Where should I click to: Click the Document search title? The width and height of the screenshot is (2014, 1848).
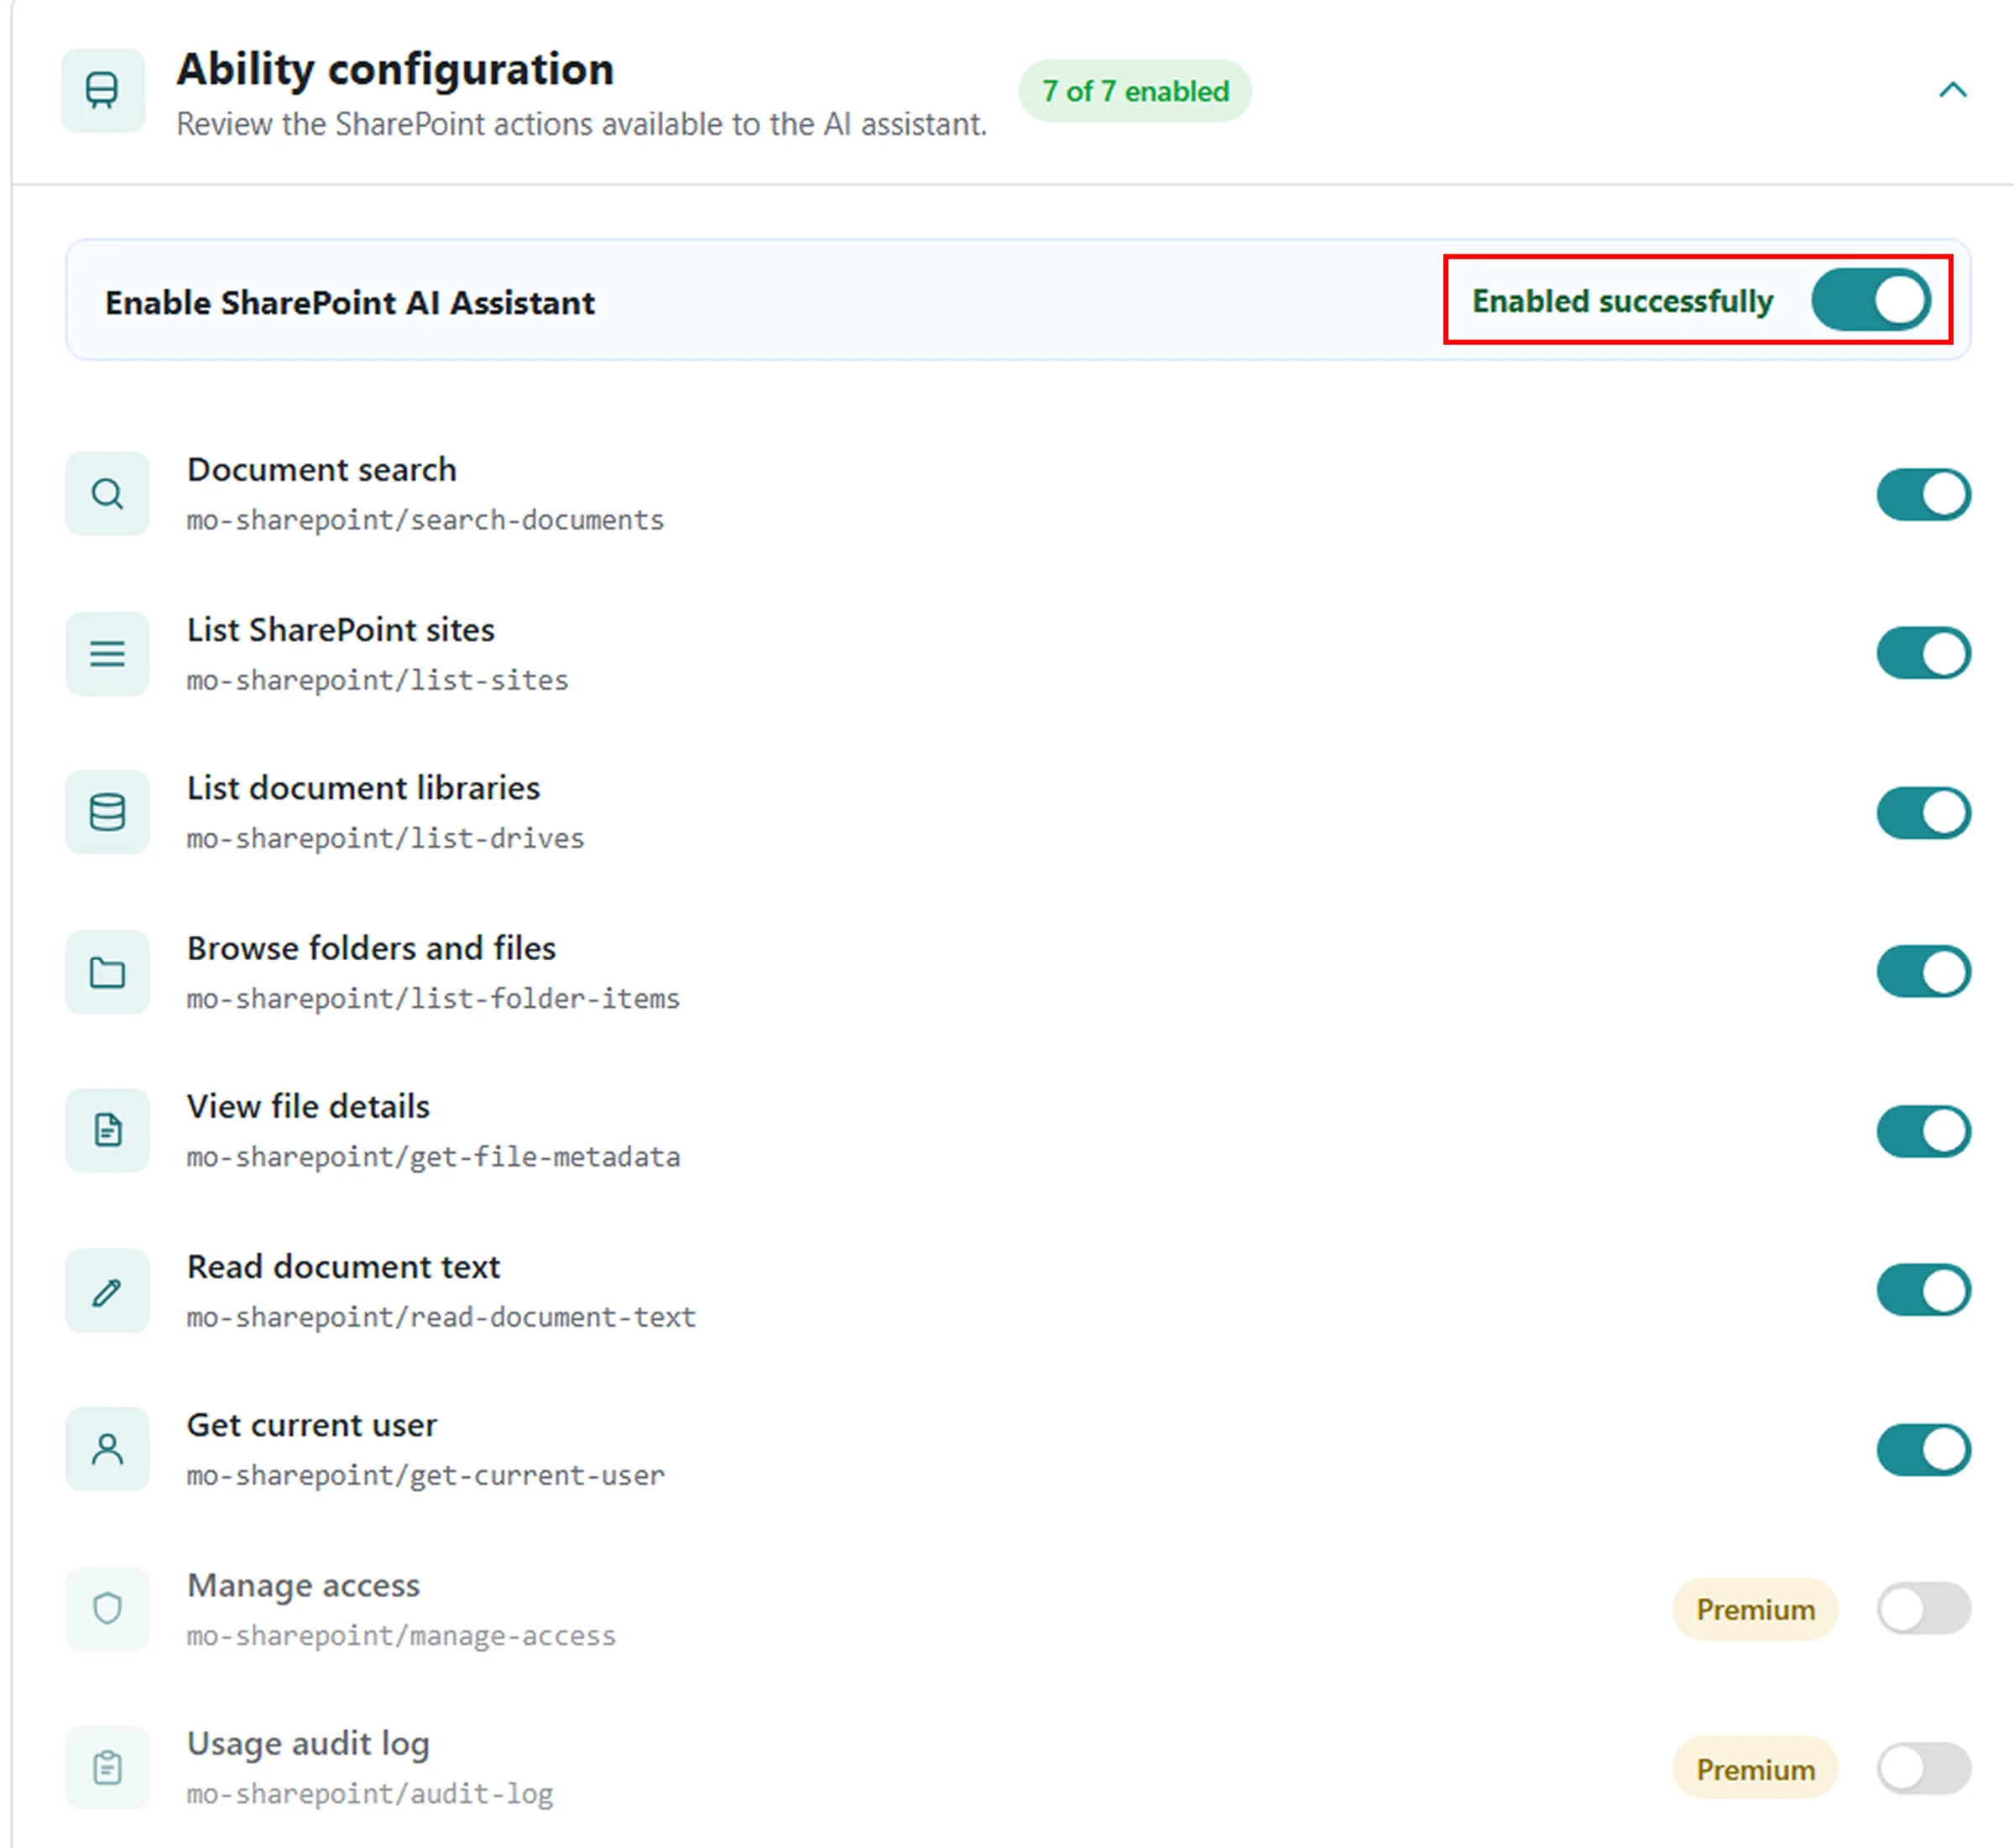point(321,470)
